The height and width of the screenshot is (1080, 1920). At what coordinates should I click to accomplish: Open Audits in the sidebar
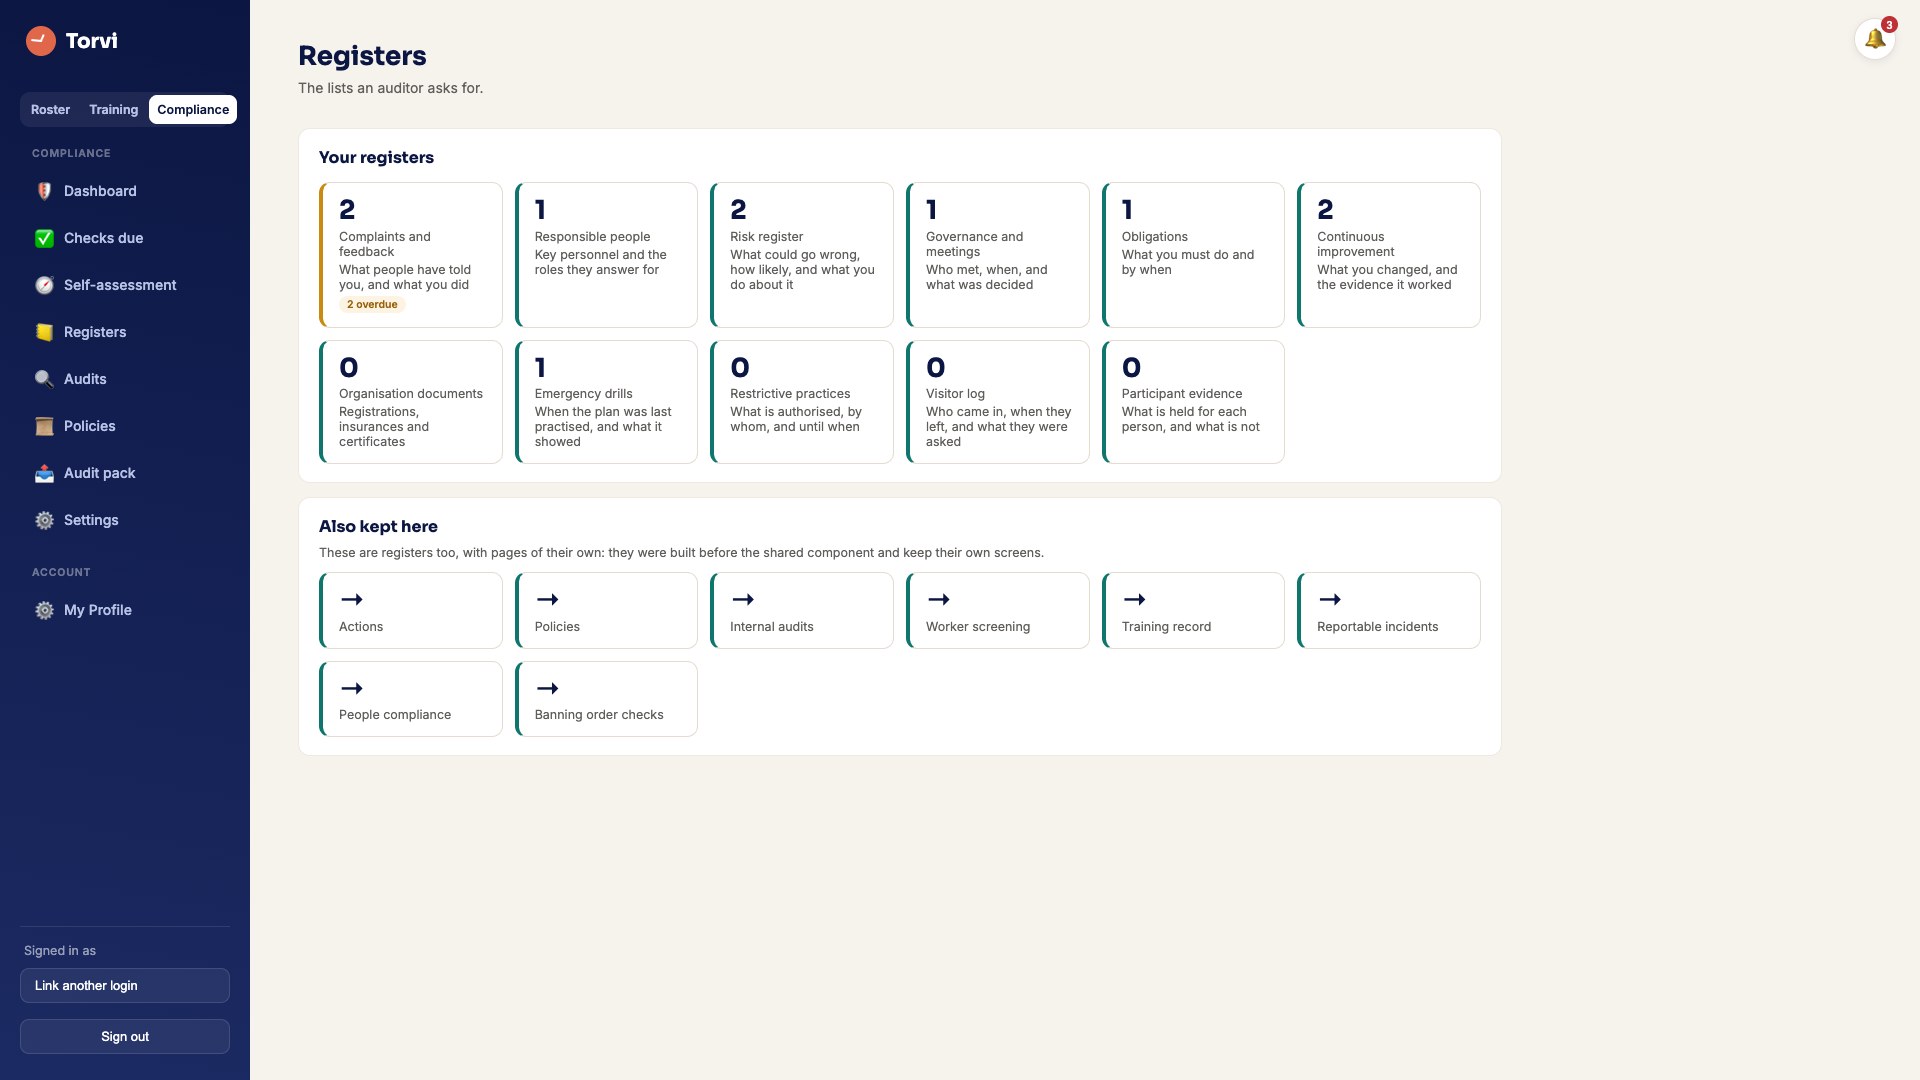tap(125, 379)
